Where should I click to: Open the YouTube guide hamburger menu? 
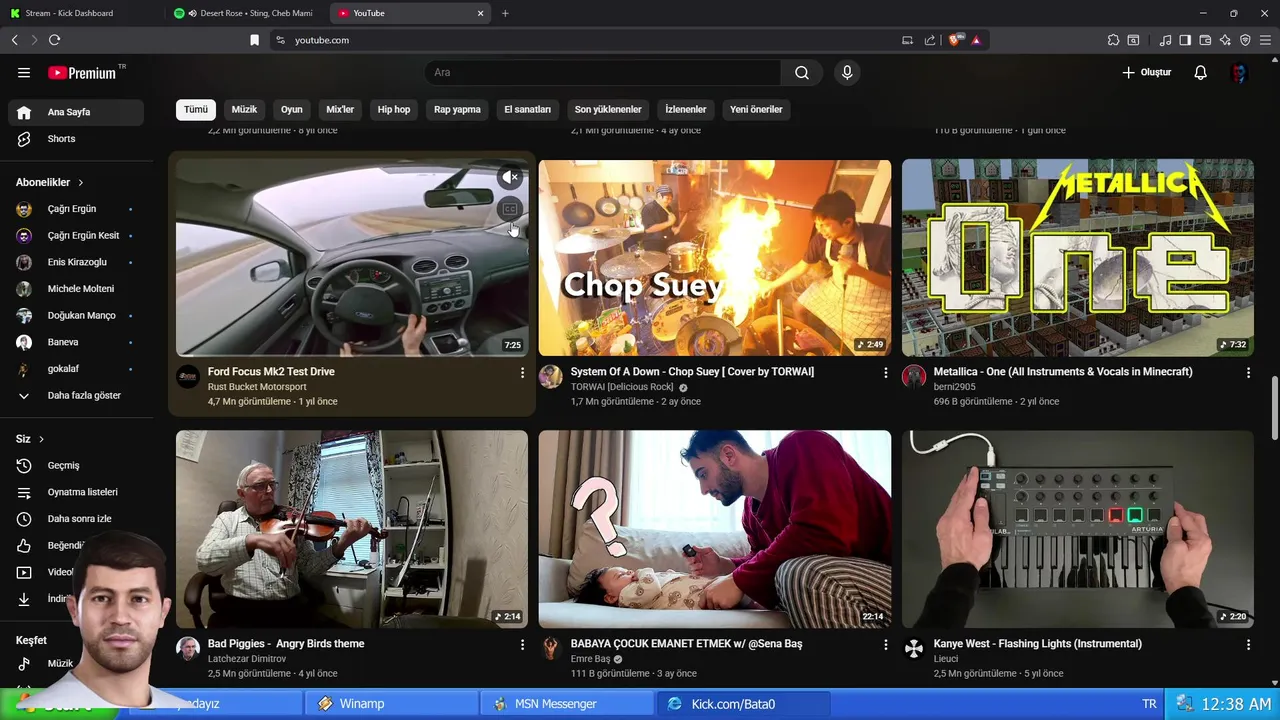point(24,73)
